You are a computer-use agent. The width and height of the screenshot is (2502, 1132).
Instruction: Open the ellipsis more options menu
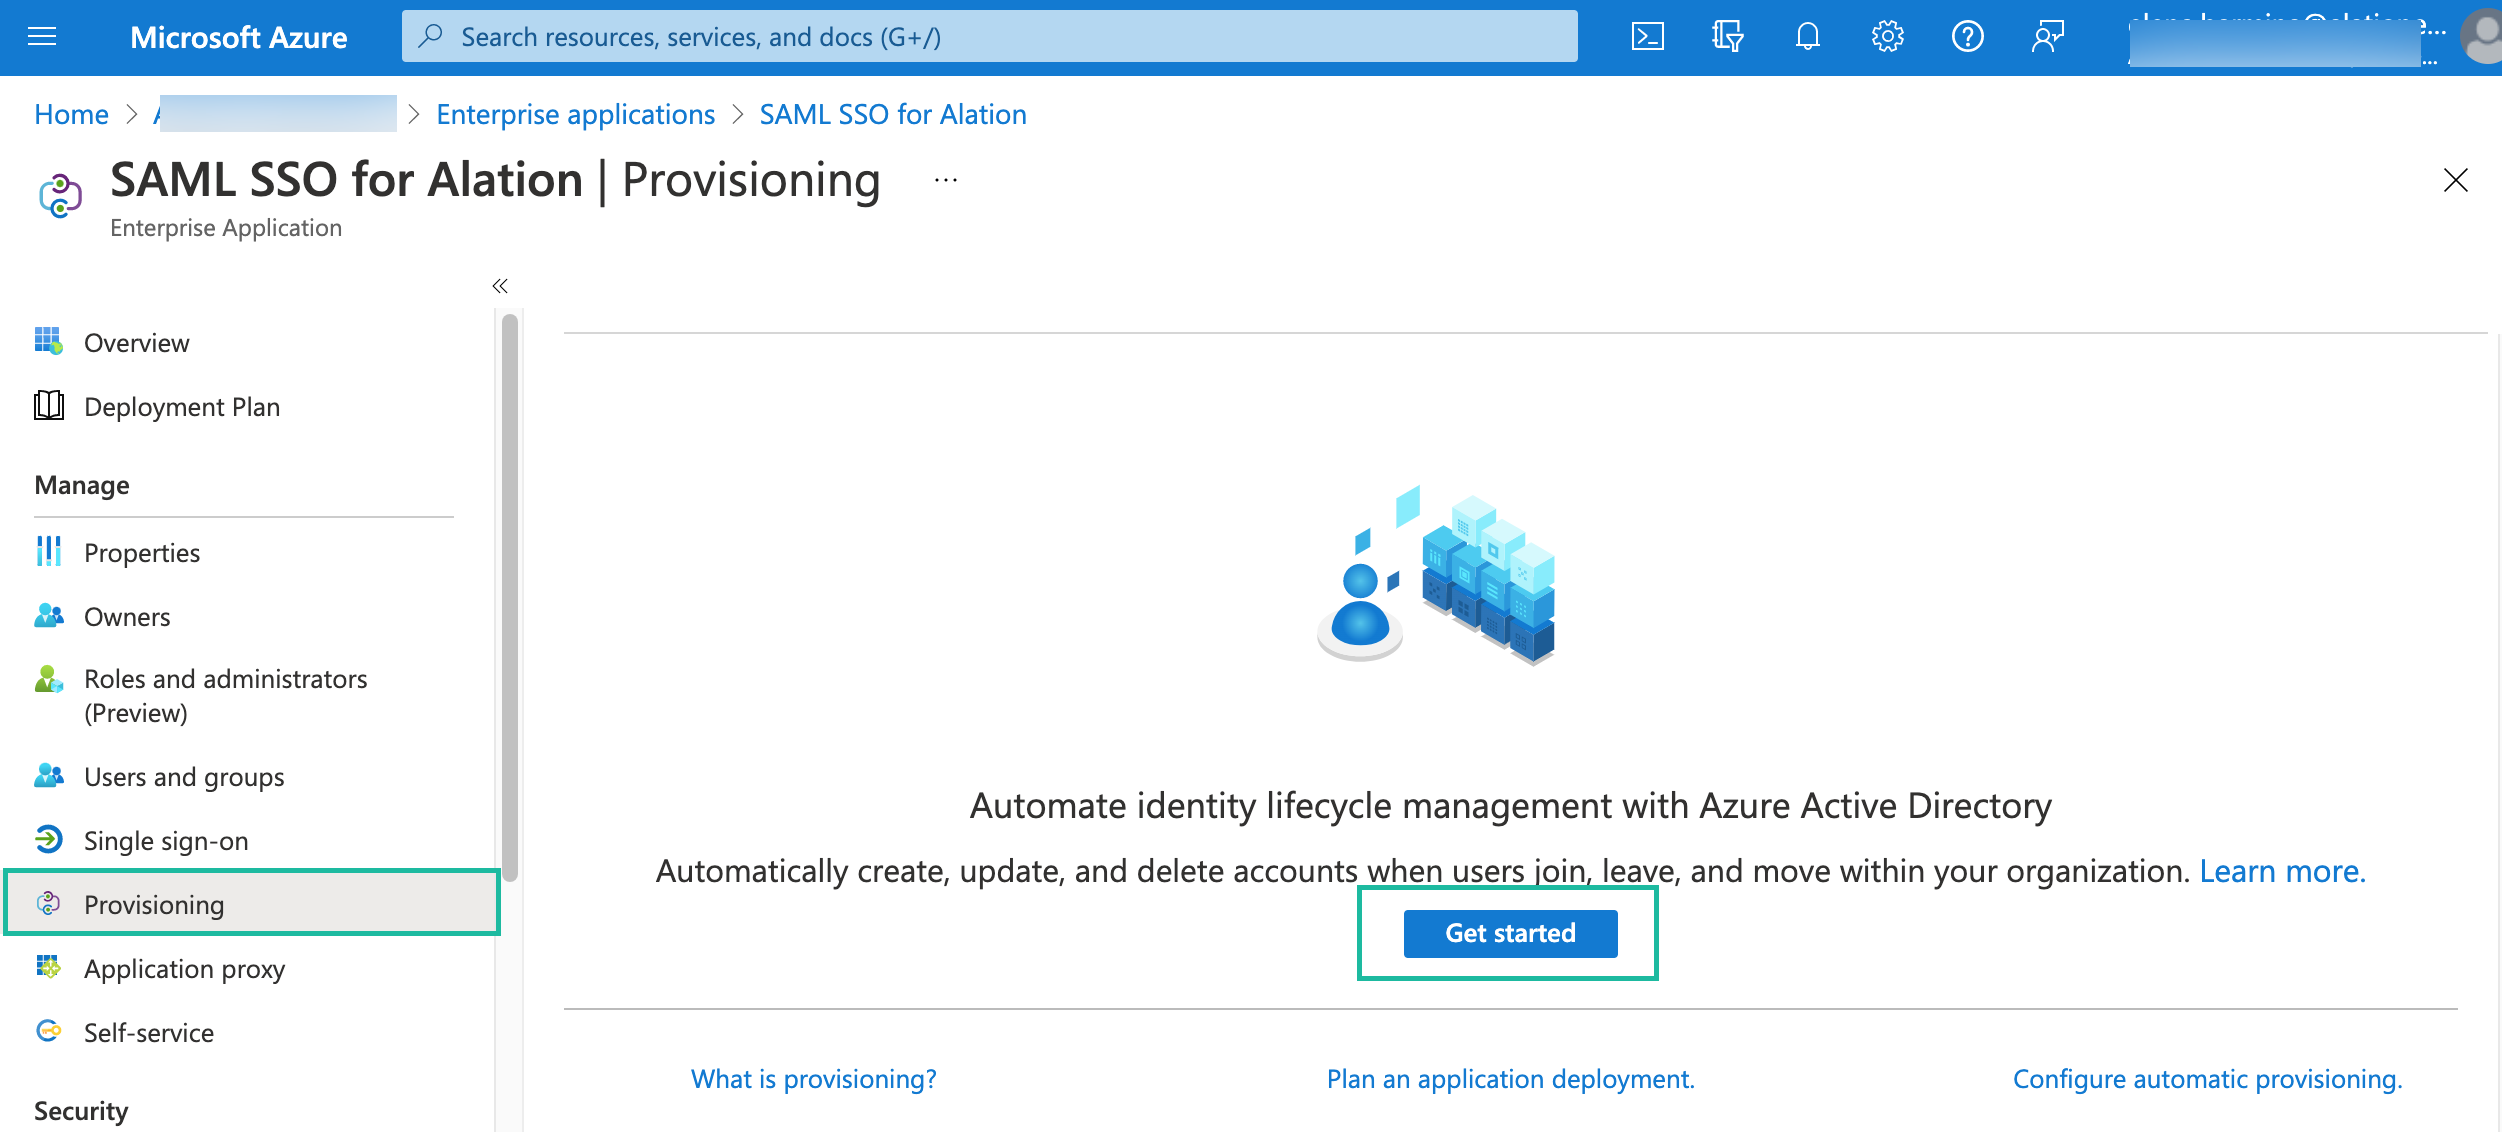(946, 181)
